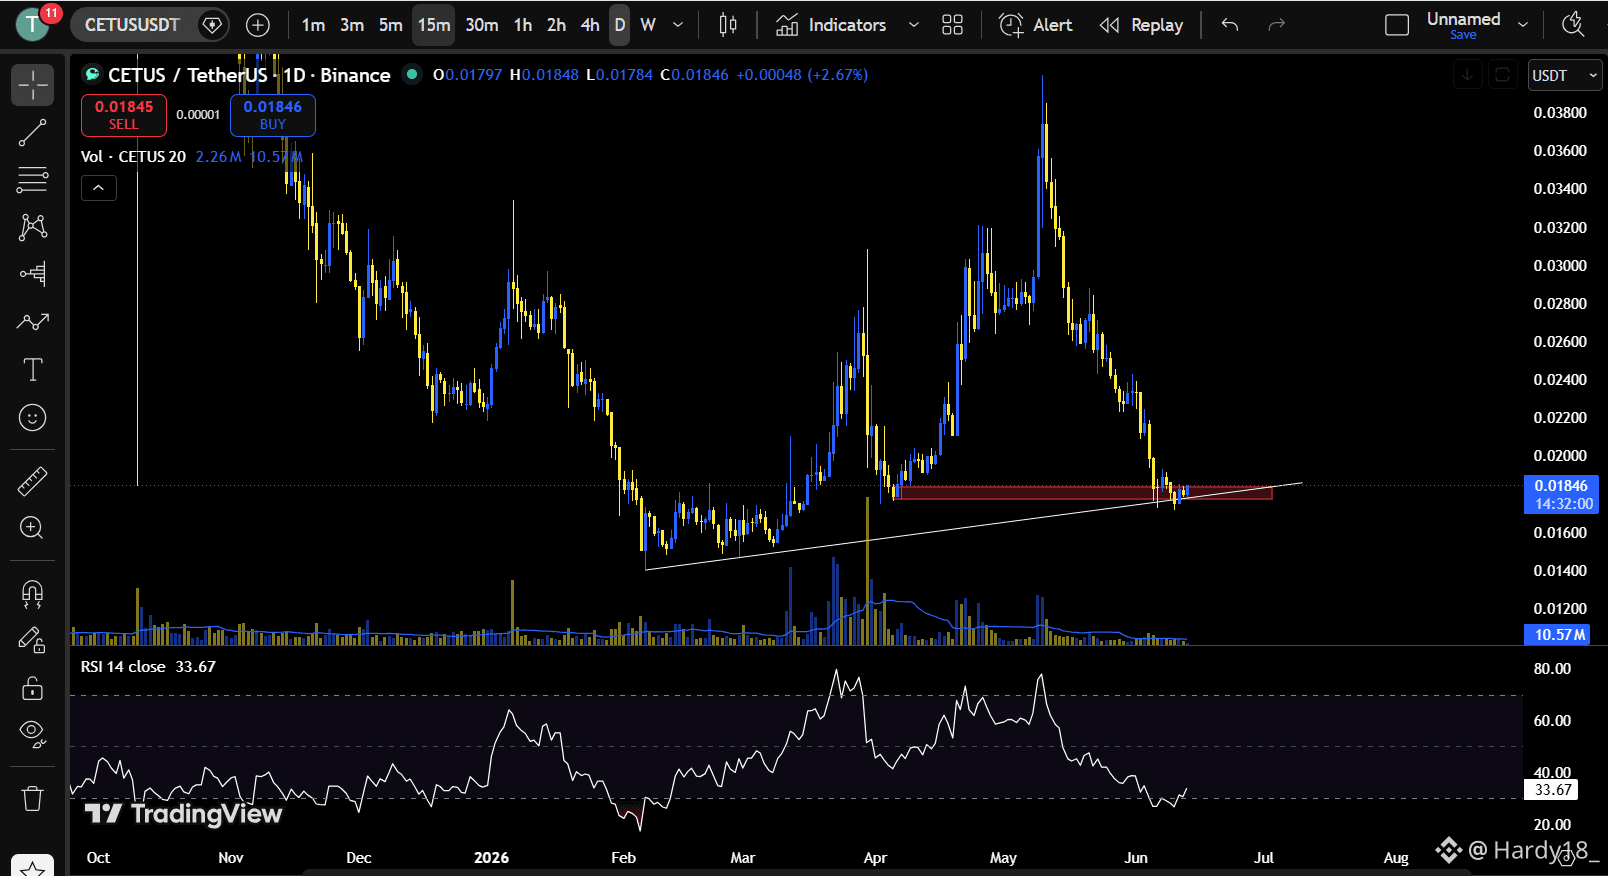Image resolution: width=1608 pixels, height=876 pixels.
Task: Switch to the 15m timeframe
Action: 434,25
